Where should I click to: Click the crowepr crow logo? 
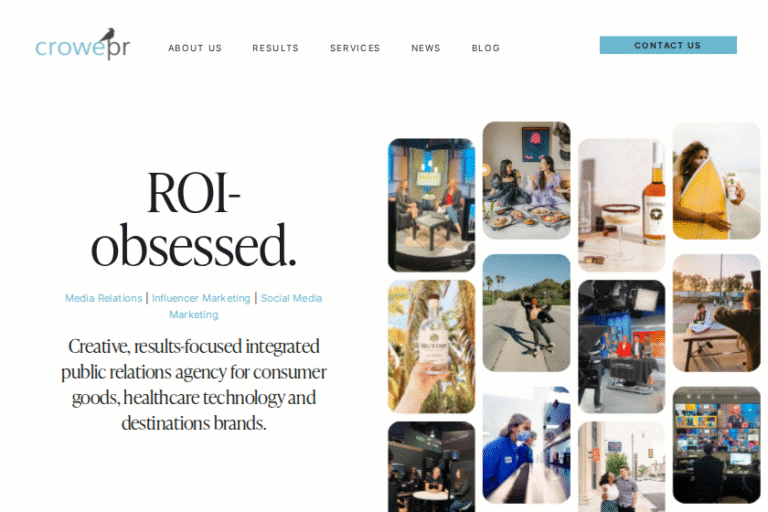[x=83, y=45]
